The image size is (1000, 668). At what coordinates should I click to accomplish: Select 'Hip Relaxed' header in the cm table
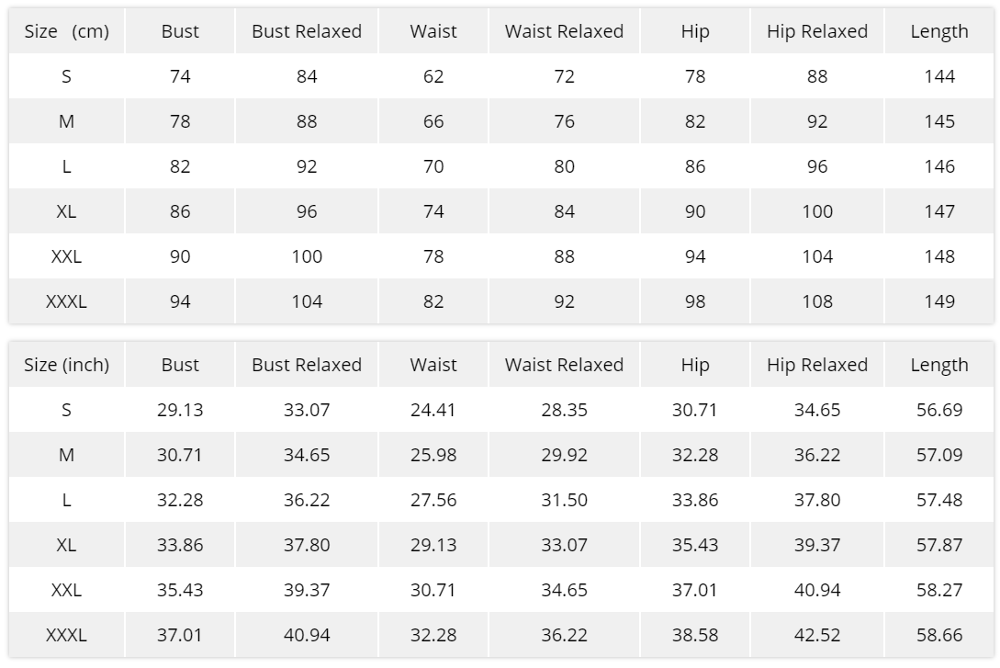[817, 32]
